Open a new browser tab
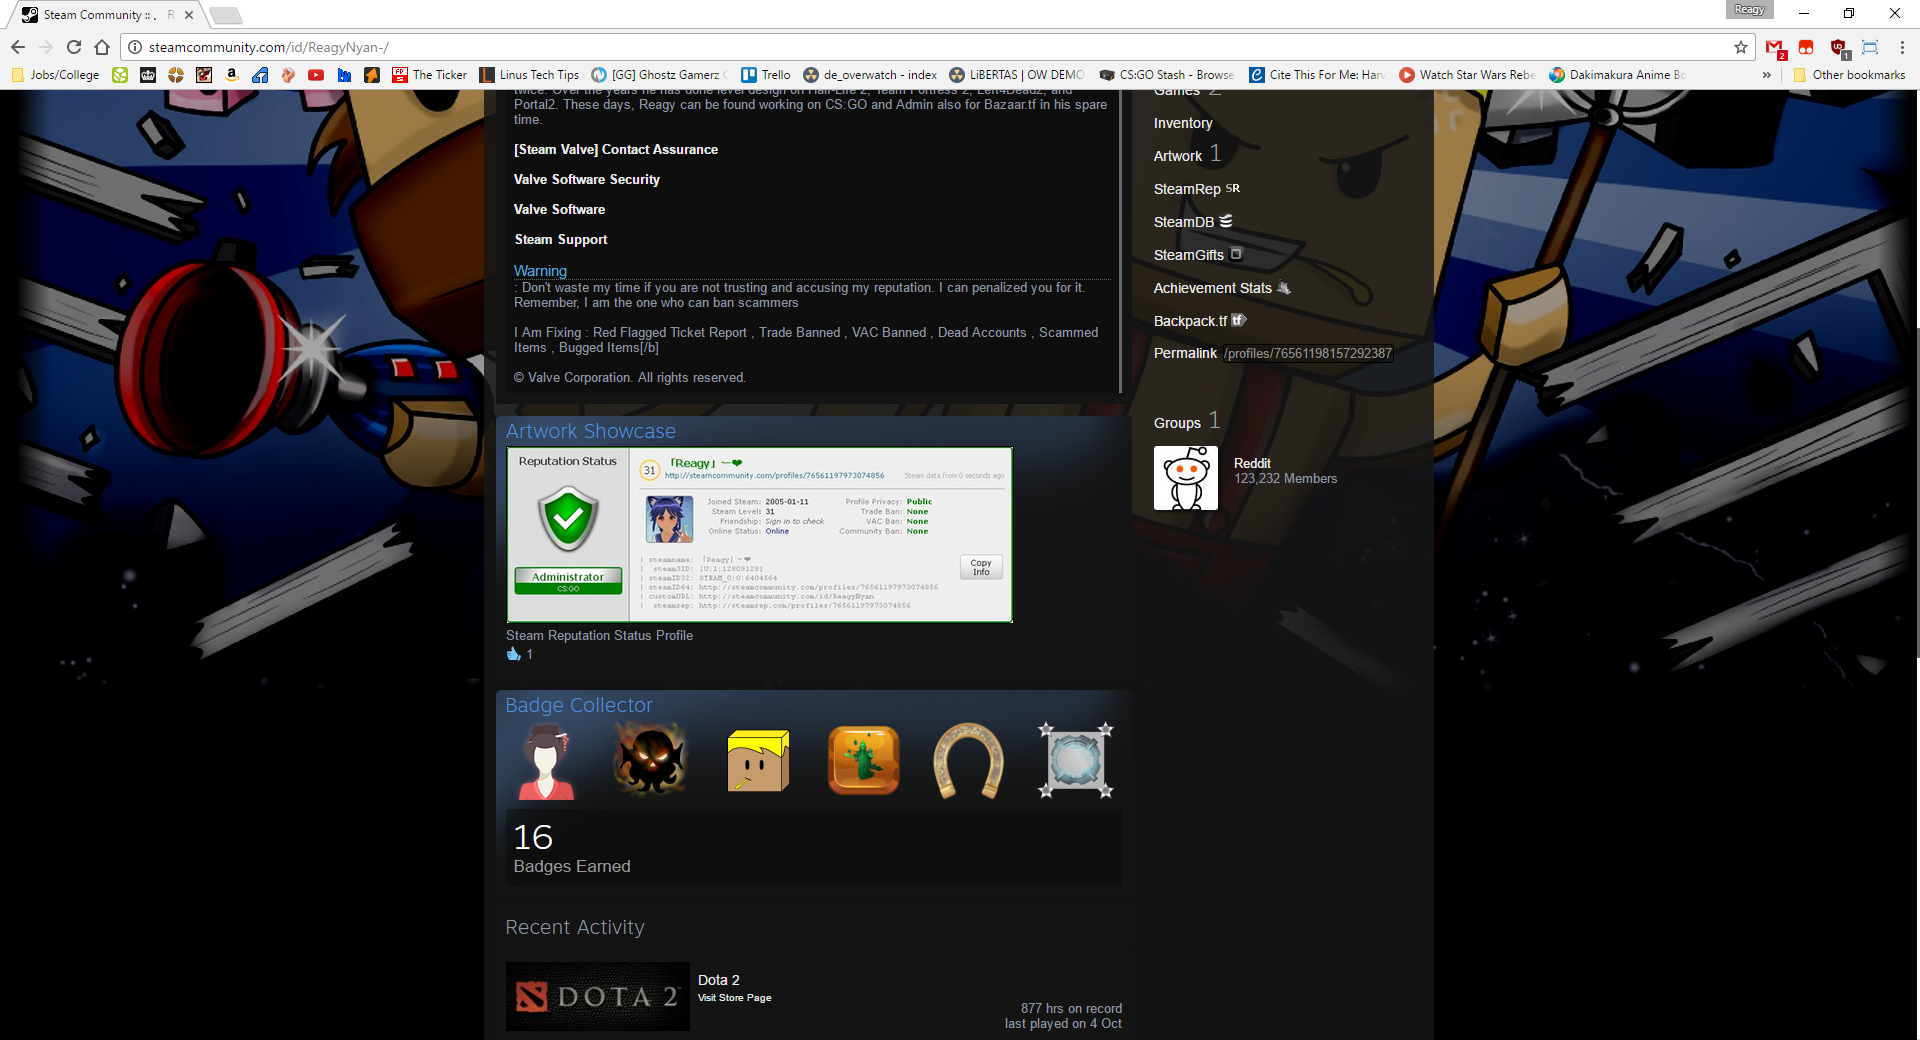This screenshot has height=1040, width=1920. pyautogui.click(x=226, y=15)
